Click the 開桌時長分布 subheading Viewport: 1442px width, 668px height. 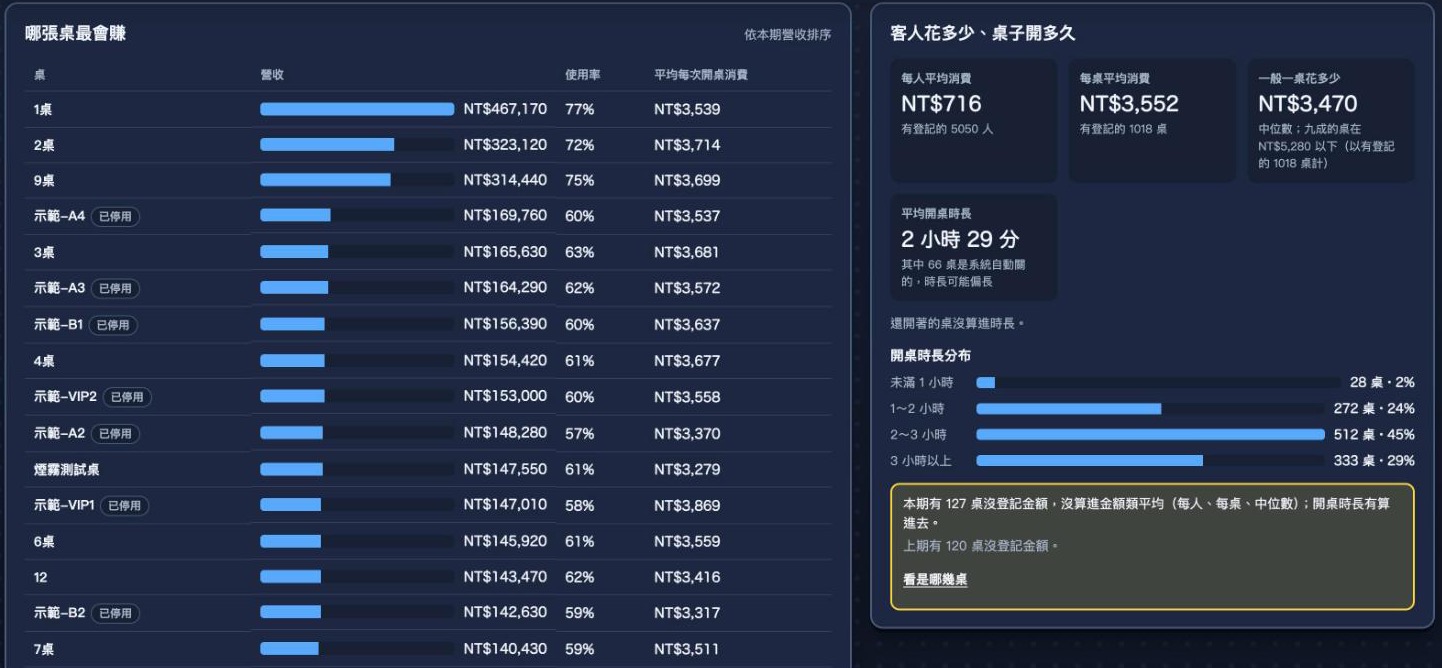coord(930,356)
